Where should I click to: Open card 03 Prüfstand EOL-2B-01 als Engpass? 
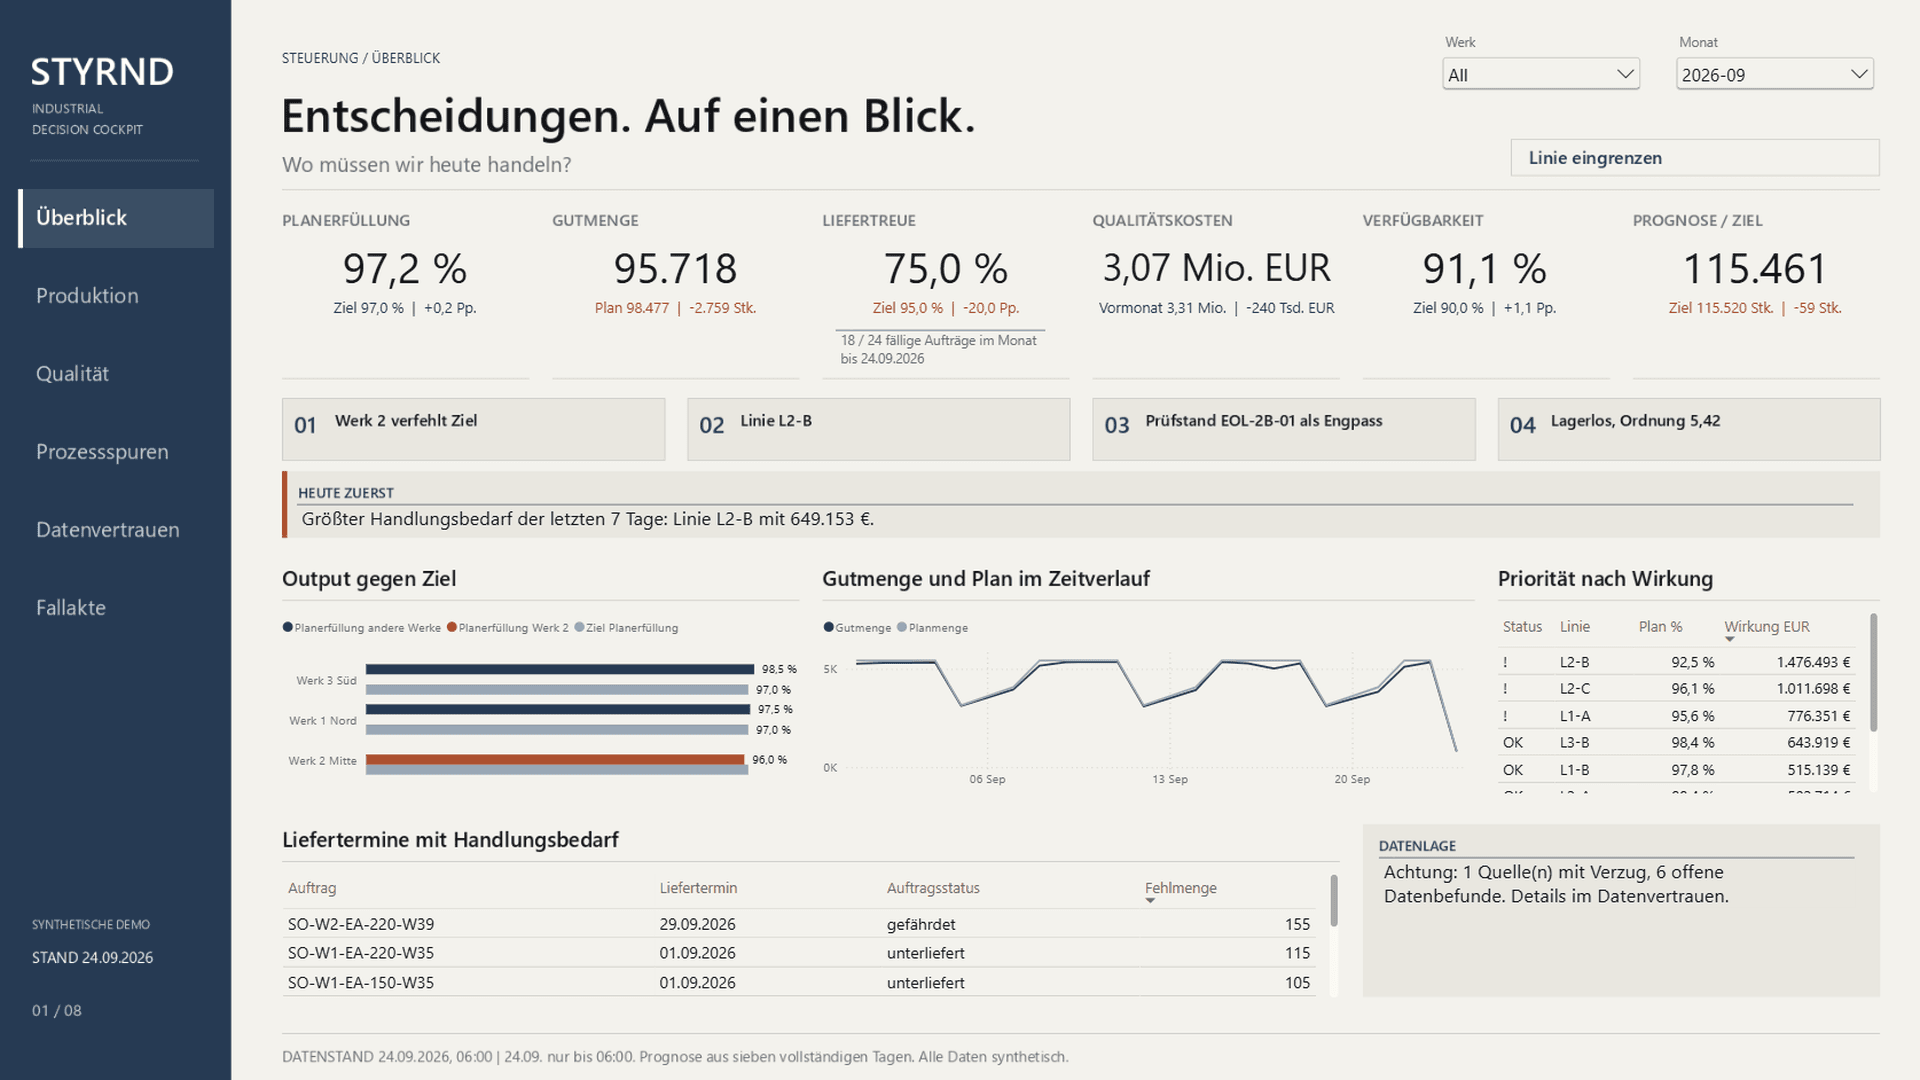pyautogui.click(x=1283, y=430)
